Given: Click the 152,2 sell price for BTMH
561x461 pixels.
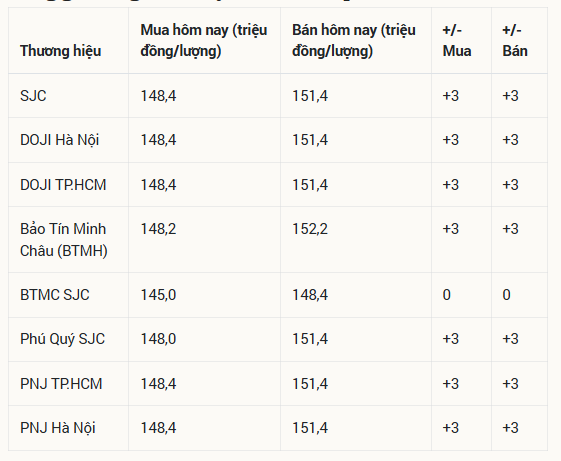Looking at the screenshot, I should pyautogui.click(x=310, y=229).
